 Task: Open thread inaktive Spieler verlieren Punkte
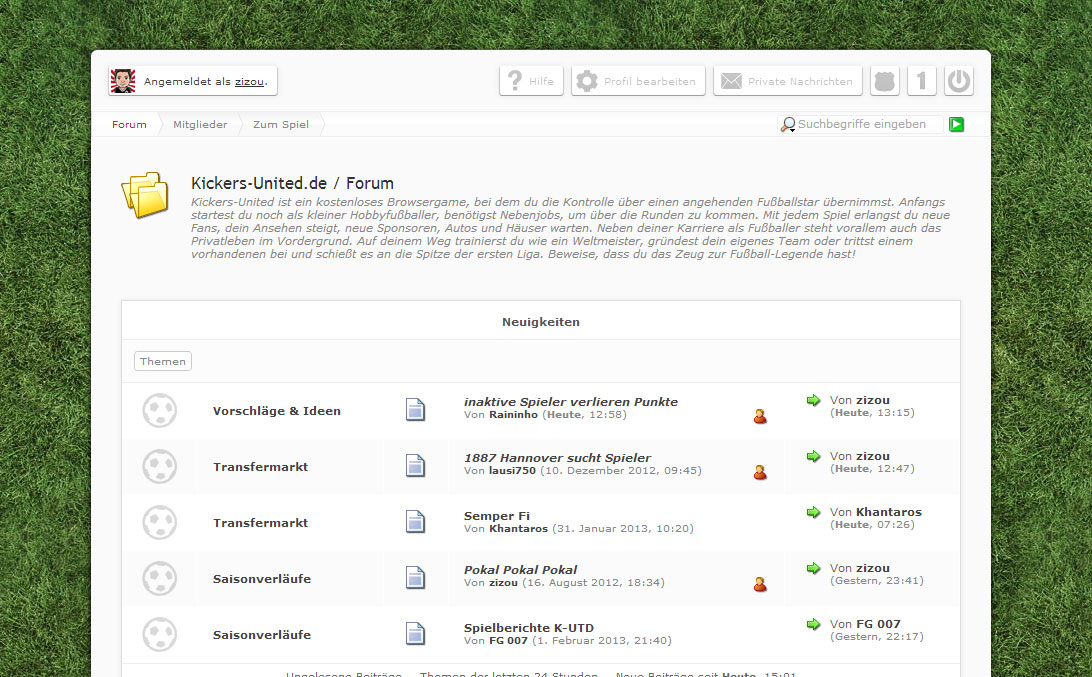[571, 402]
